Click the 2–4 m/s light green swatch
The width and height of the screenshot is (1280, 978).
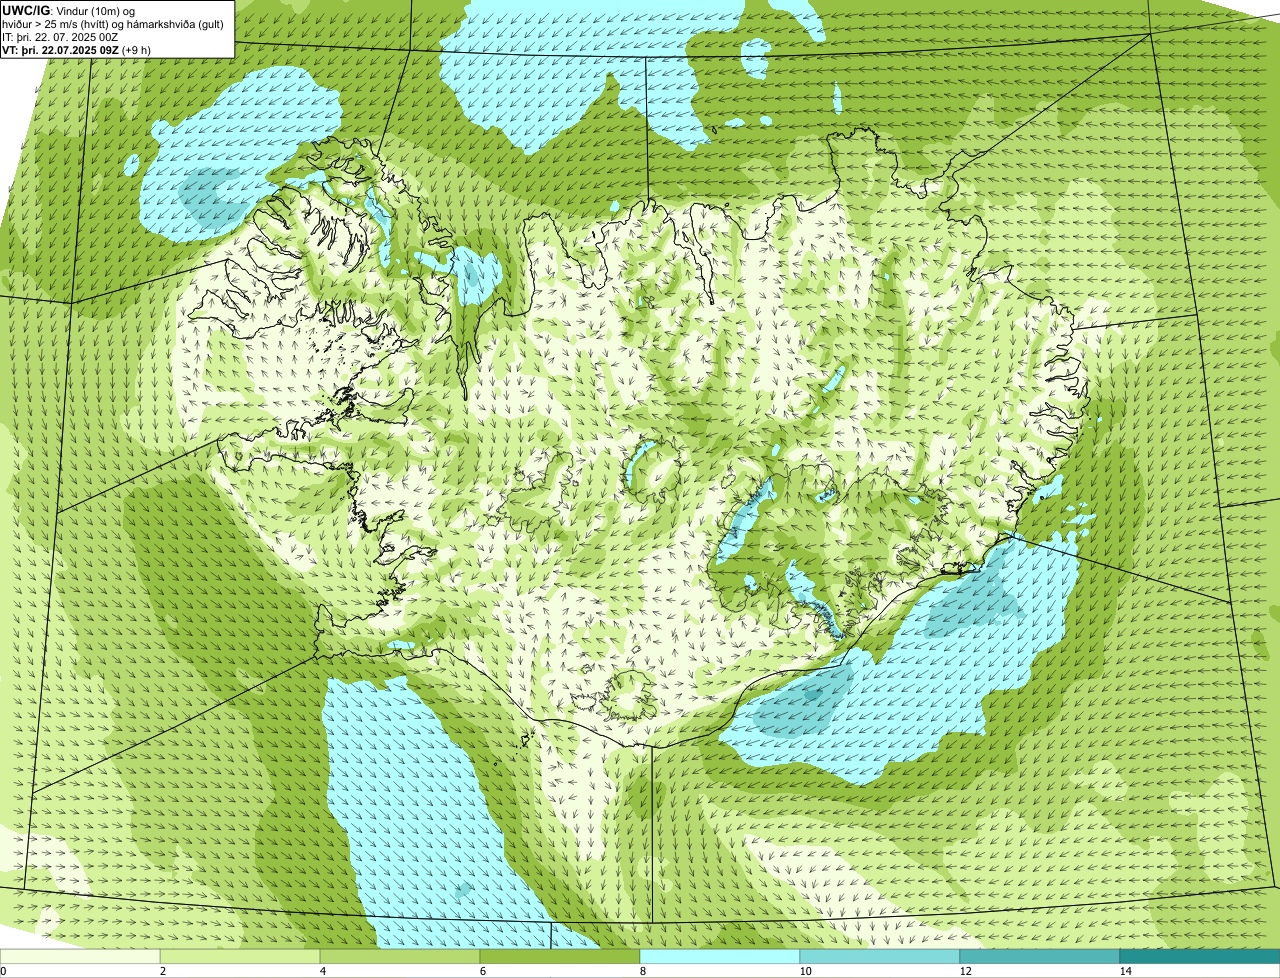pyautogui.click(x=240, y=956)
